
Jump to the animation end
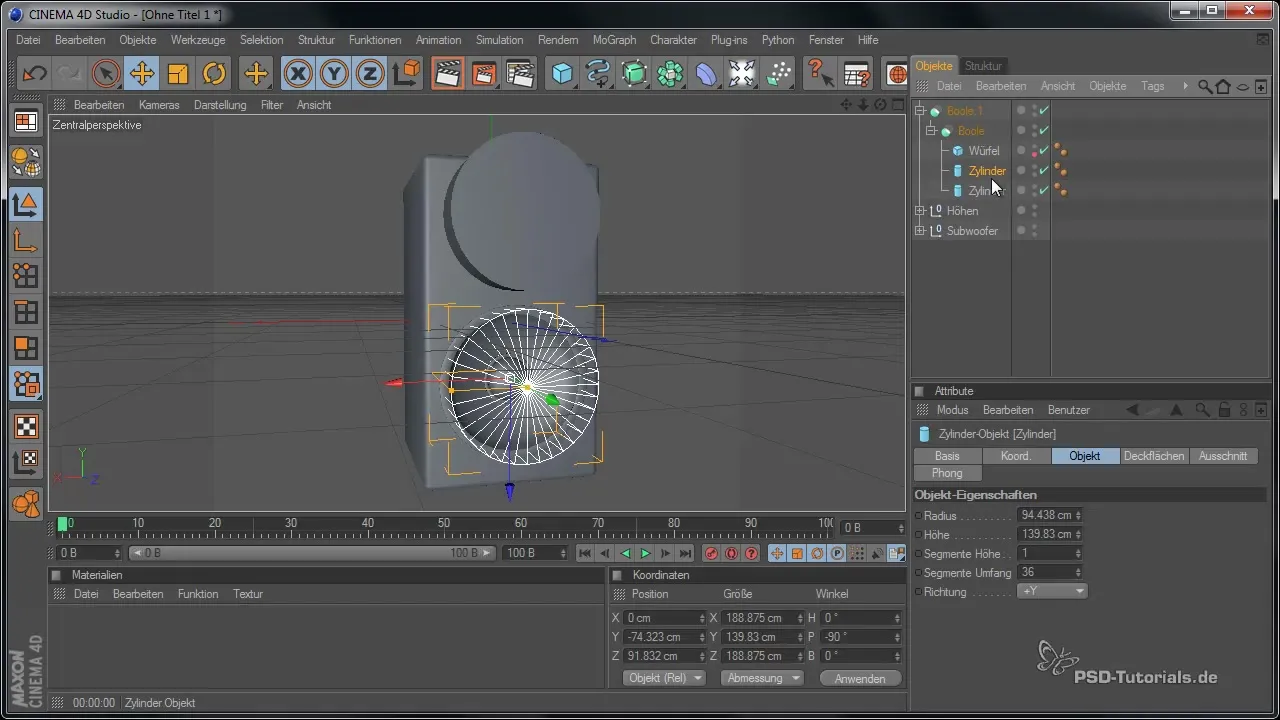[x=686, y=554]
